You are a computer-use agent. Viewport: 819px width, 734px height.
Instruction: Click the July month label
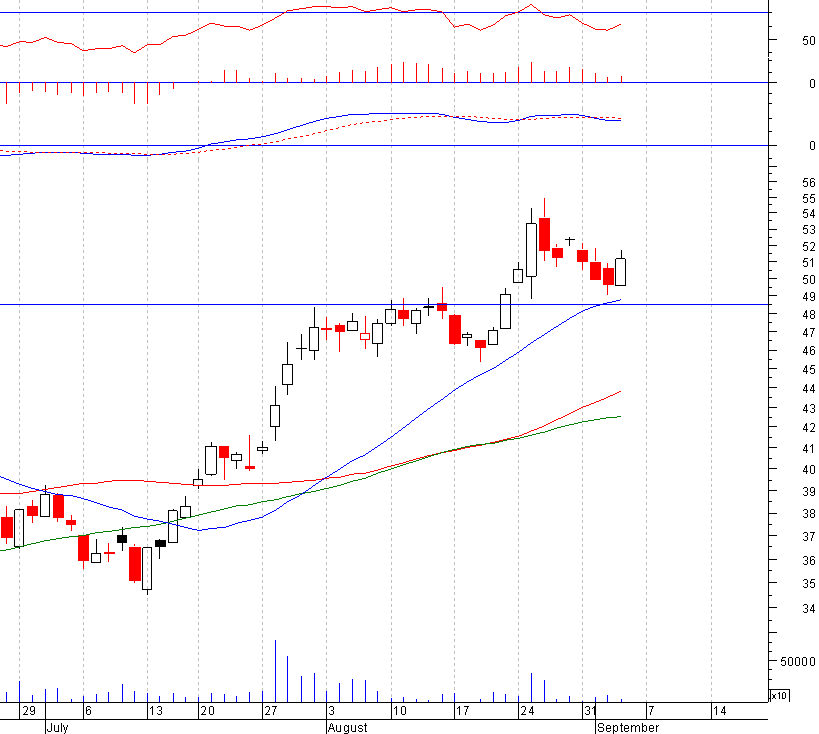pyautogui.click(x=57, y=727)
